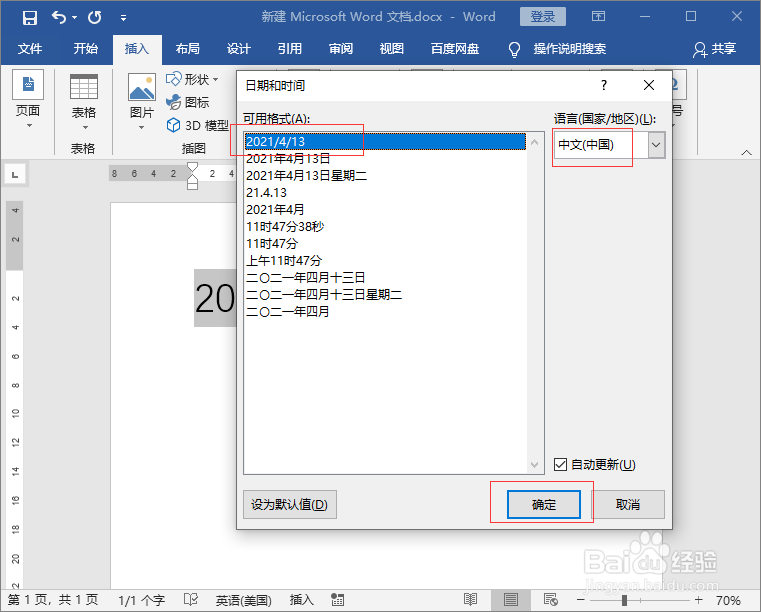Screen dimensions: 761x612
Task: Click the zoom out minus button
Action: 580,600
